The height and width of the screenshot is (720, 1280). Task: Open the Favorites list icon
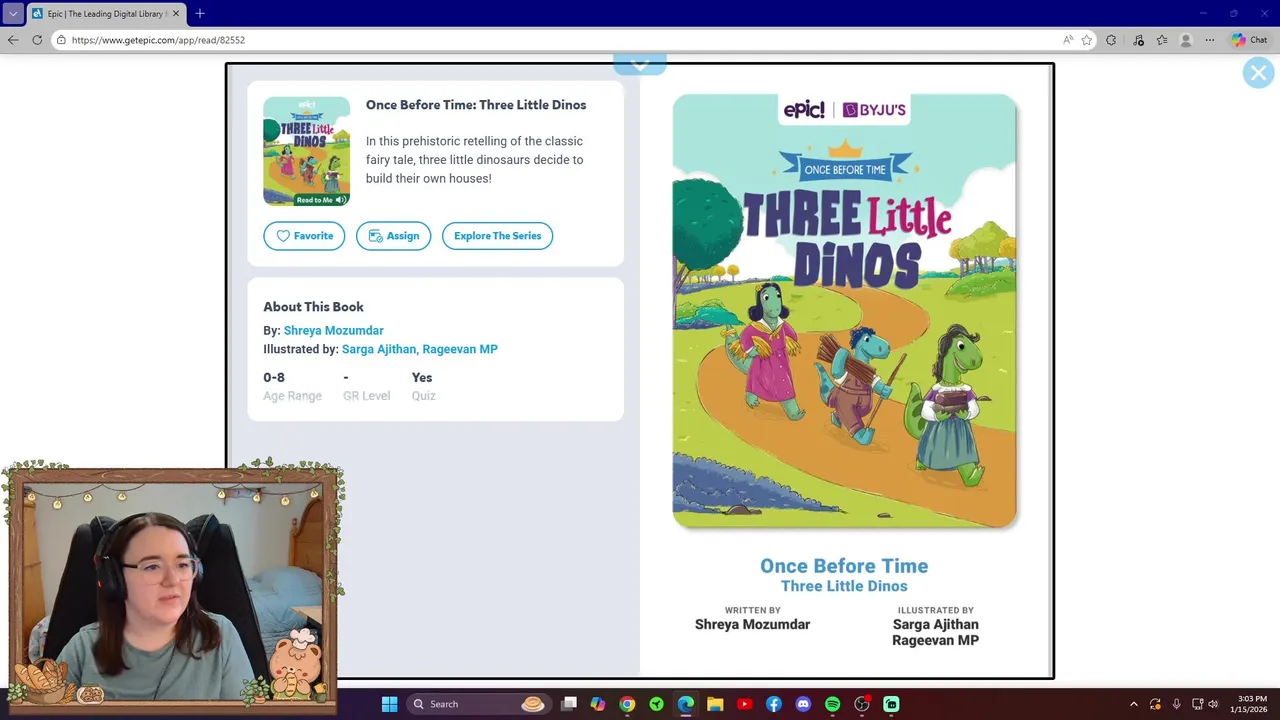click(1162, 40)
